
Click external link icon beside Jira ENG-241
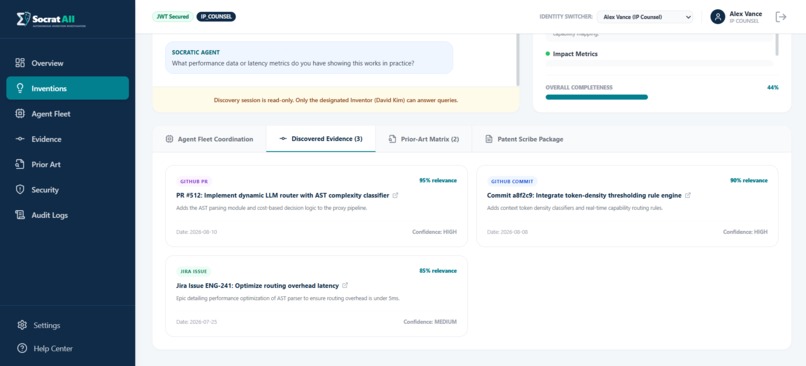345,285
